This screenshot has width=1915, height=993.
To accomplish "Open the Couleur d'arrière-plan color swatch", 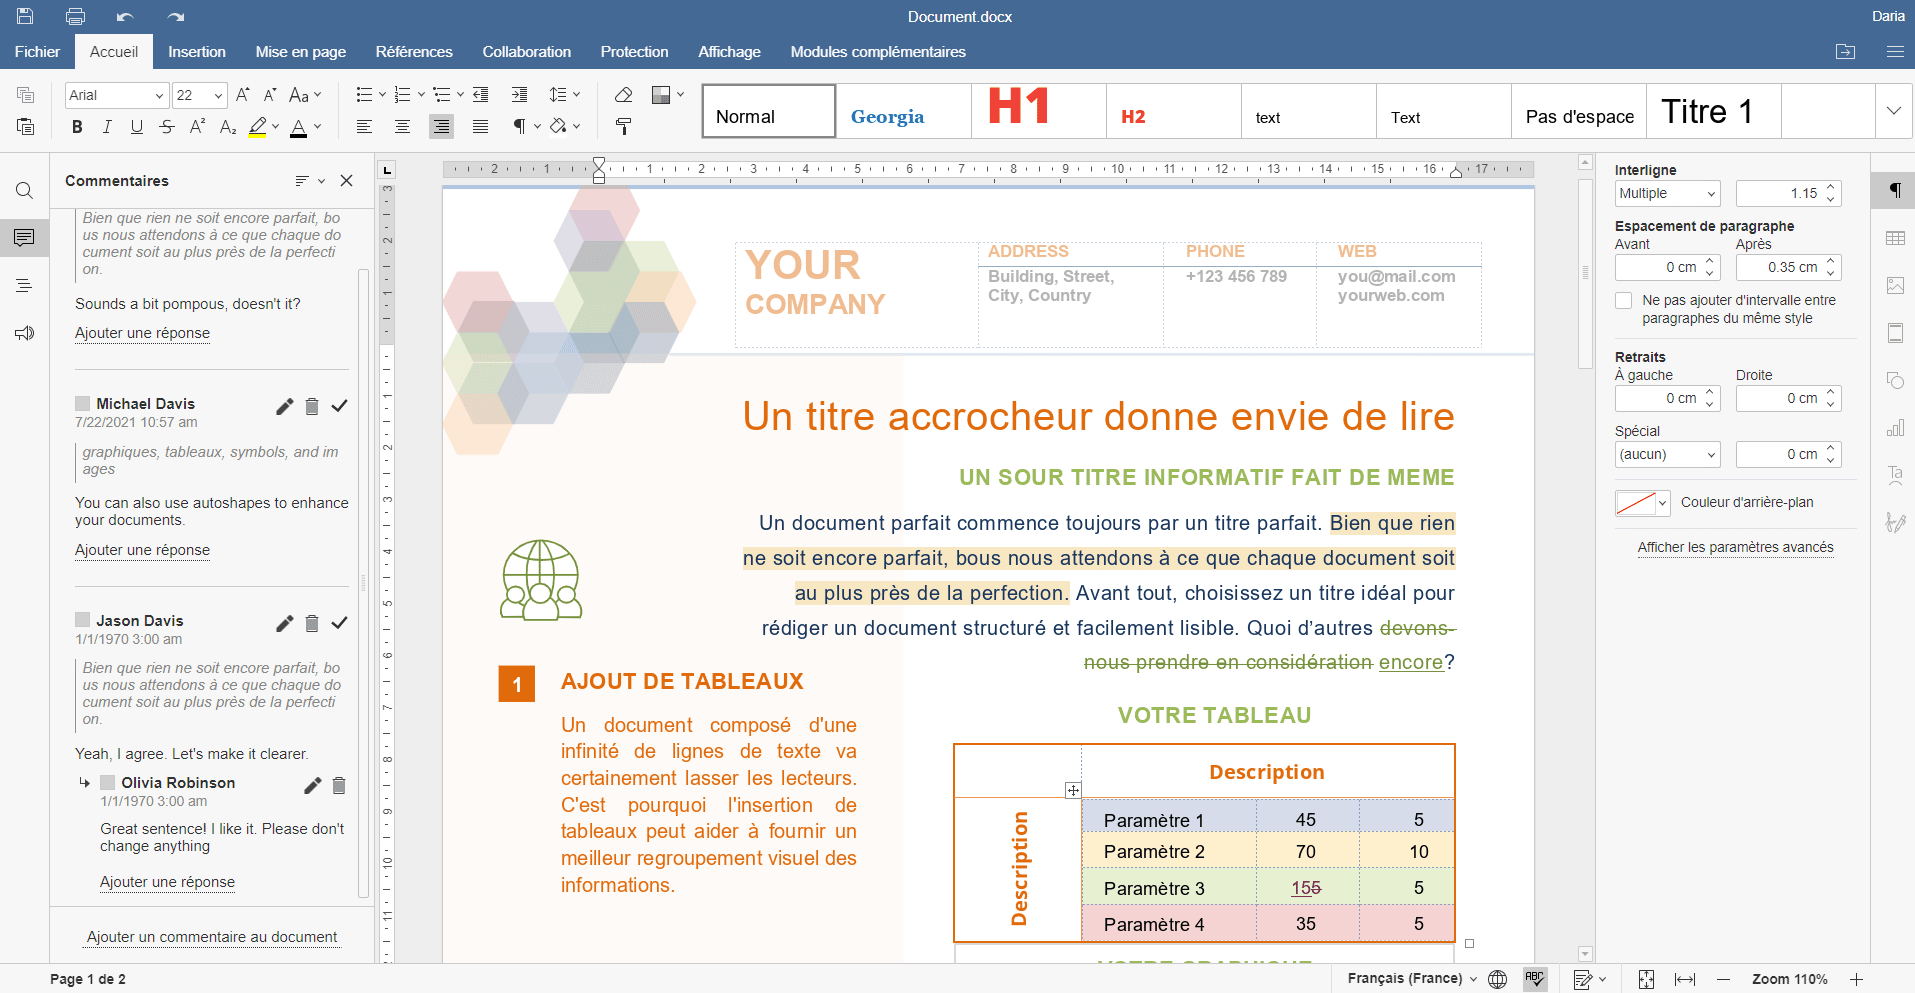I will (1642, 503).
